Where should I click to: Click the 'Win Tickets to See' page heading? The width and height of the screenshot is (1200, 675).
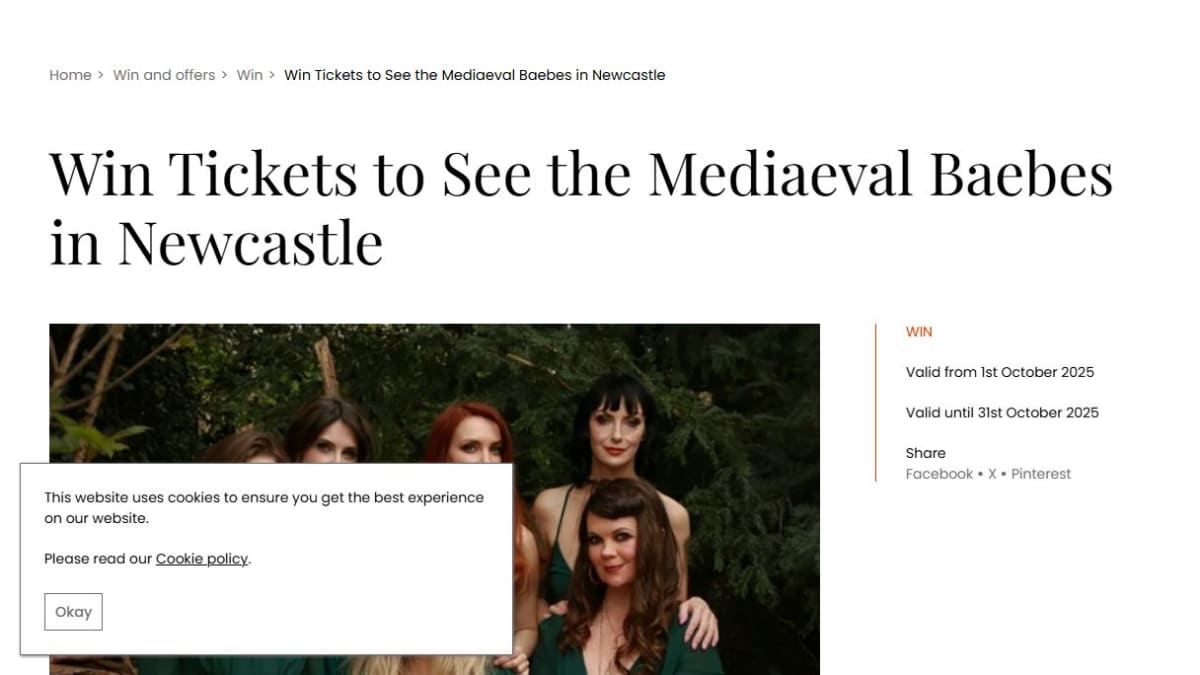pyautogui.click(x=581, y=207)
